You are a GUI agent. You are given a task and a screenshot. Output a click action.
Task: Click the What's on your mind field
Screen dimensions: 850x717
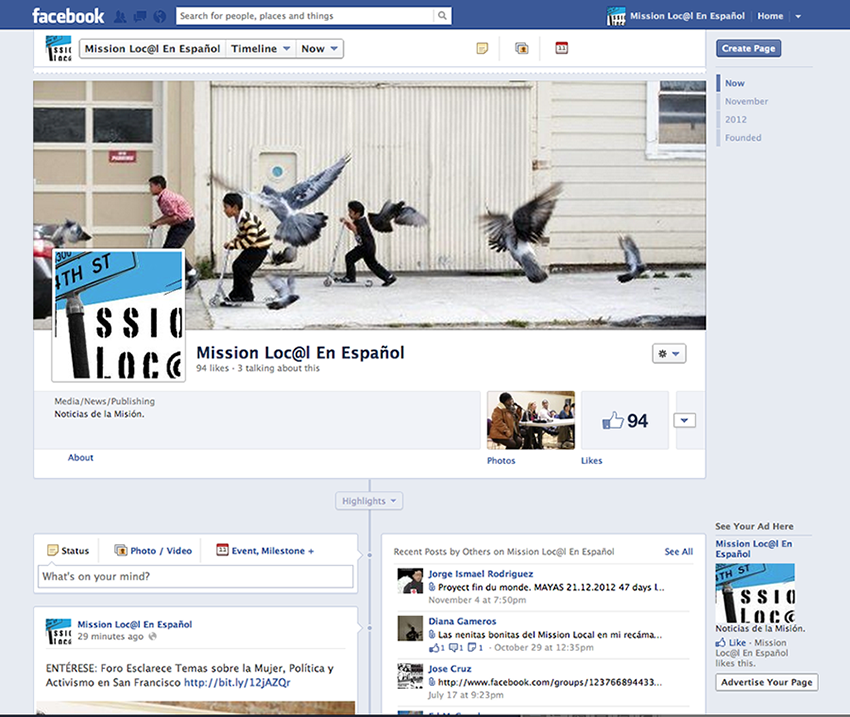tap(196, 577)
